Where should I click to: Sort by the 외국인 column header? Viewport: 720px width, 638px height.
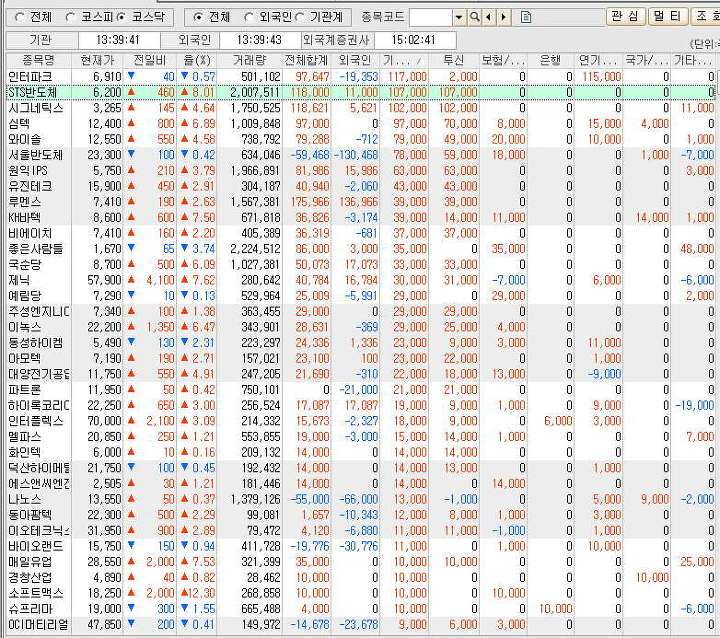click(355, 60)
